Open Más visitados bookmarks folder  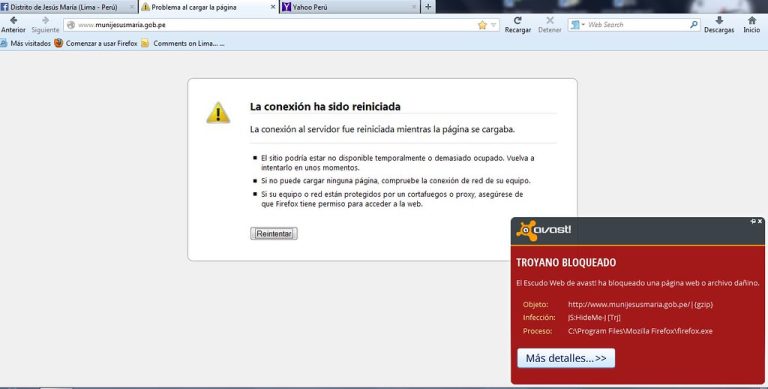tap(25, 43)
